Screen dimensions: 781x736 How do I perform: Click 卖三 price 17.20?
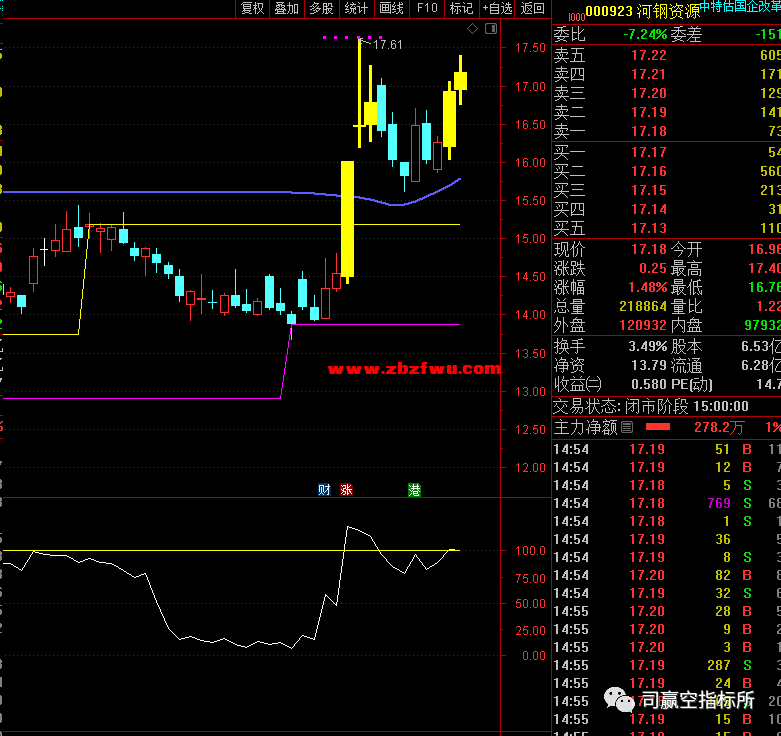(x=649, y=93)
